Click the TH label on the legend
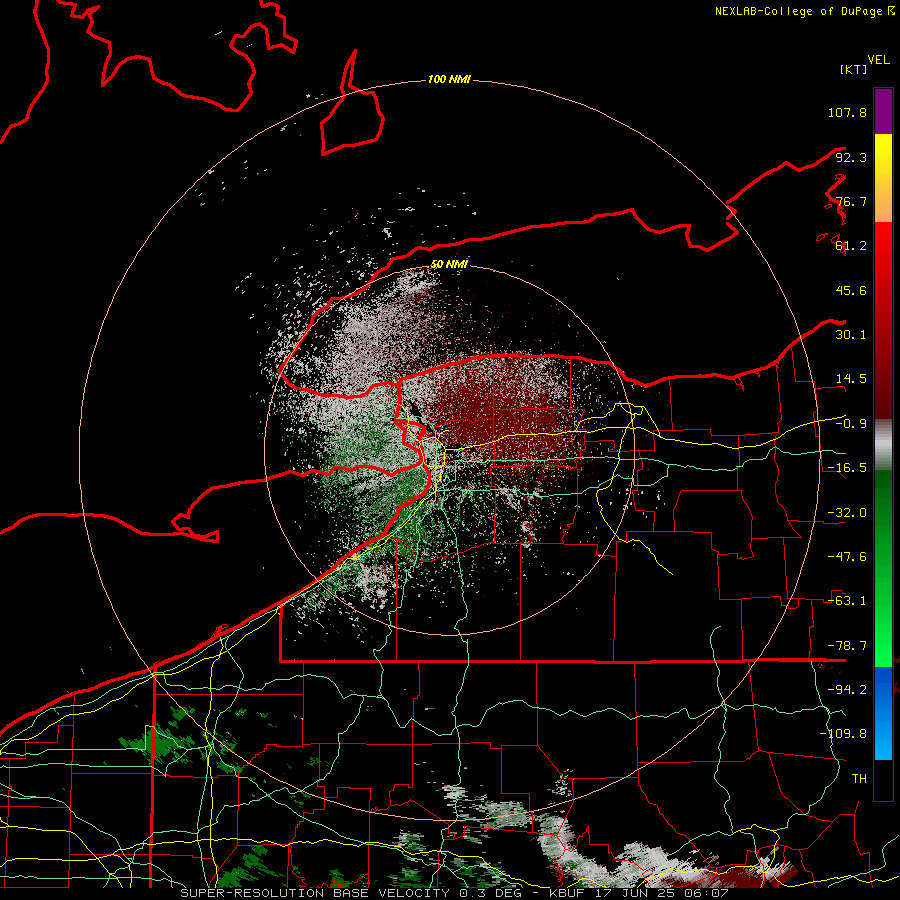900x900 pixels. click(859, 778)
